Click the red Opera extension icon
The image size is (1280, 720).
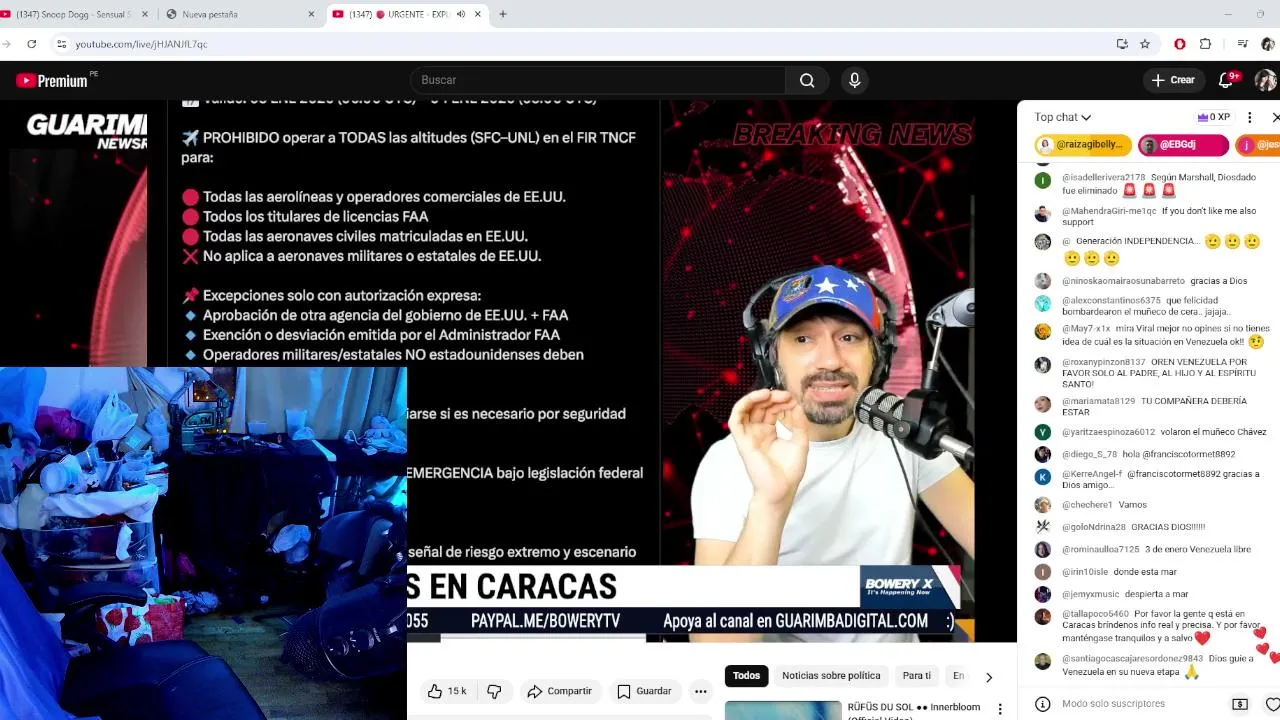(1180, 44)
